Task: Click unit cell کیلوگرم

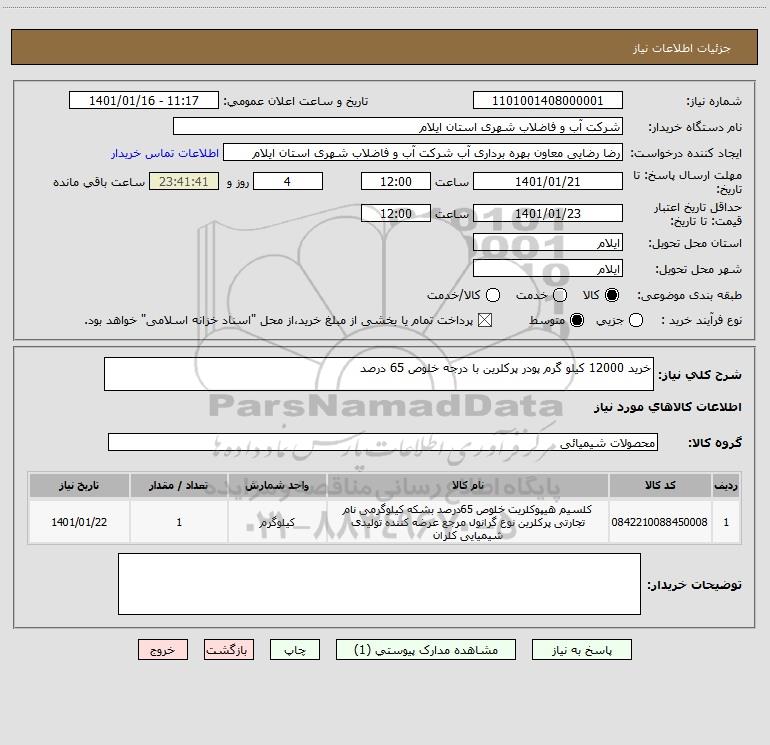Action: click(277, 522)
